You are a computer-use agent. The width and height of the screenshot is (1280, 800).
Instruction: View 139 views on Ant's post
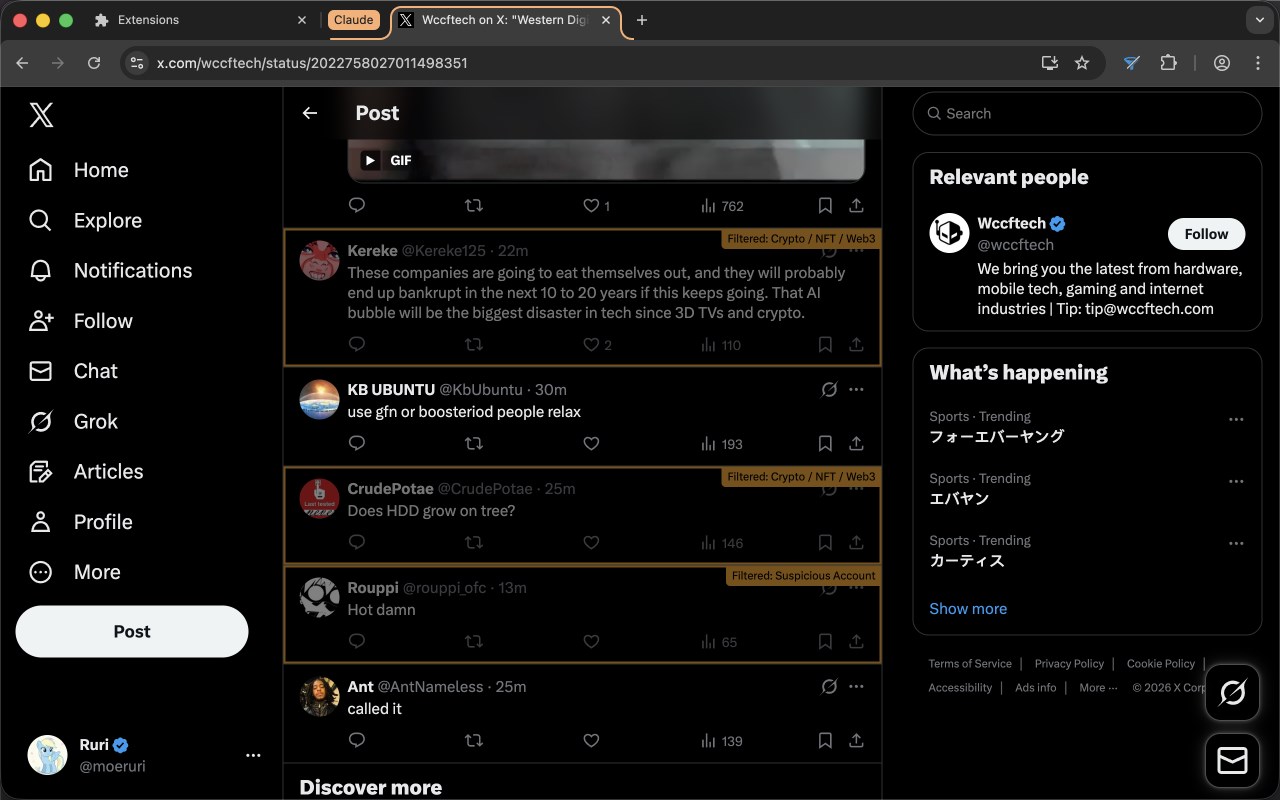point(722,741)
